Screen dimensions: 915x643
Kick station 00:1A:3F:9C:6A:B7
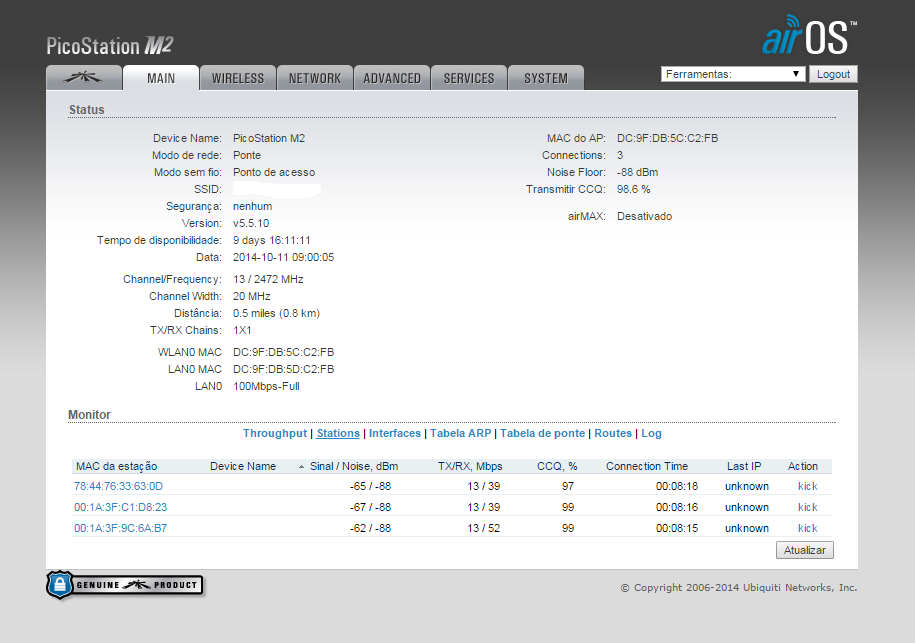coord(808,529)
